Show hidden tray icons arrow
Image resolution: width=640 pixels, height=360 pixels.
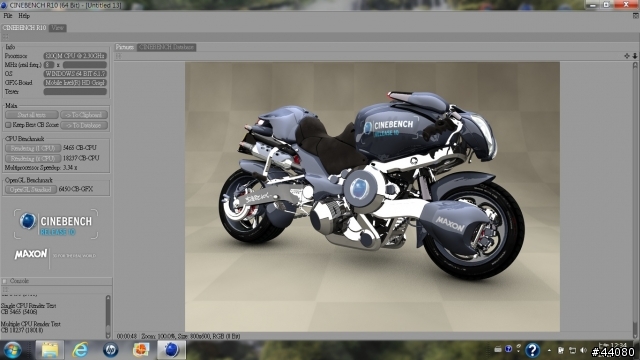point(549,351)
